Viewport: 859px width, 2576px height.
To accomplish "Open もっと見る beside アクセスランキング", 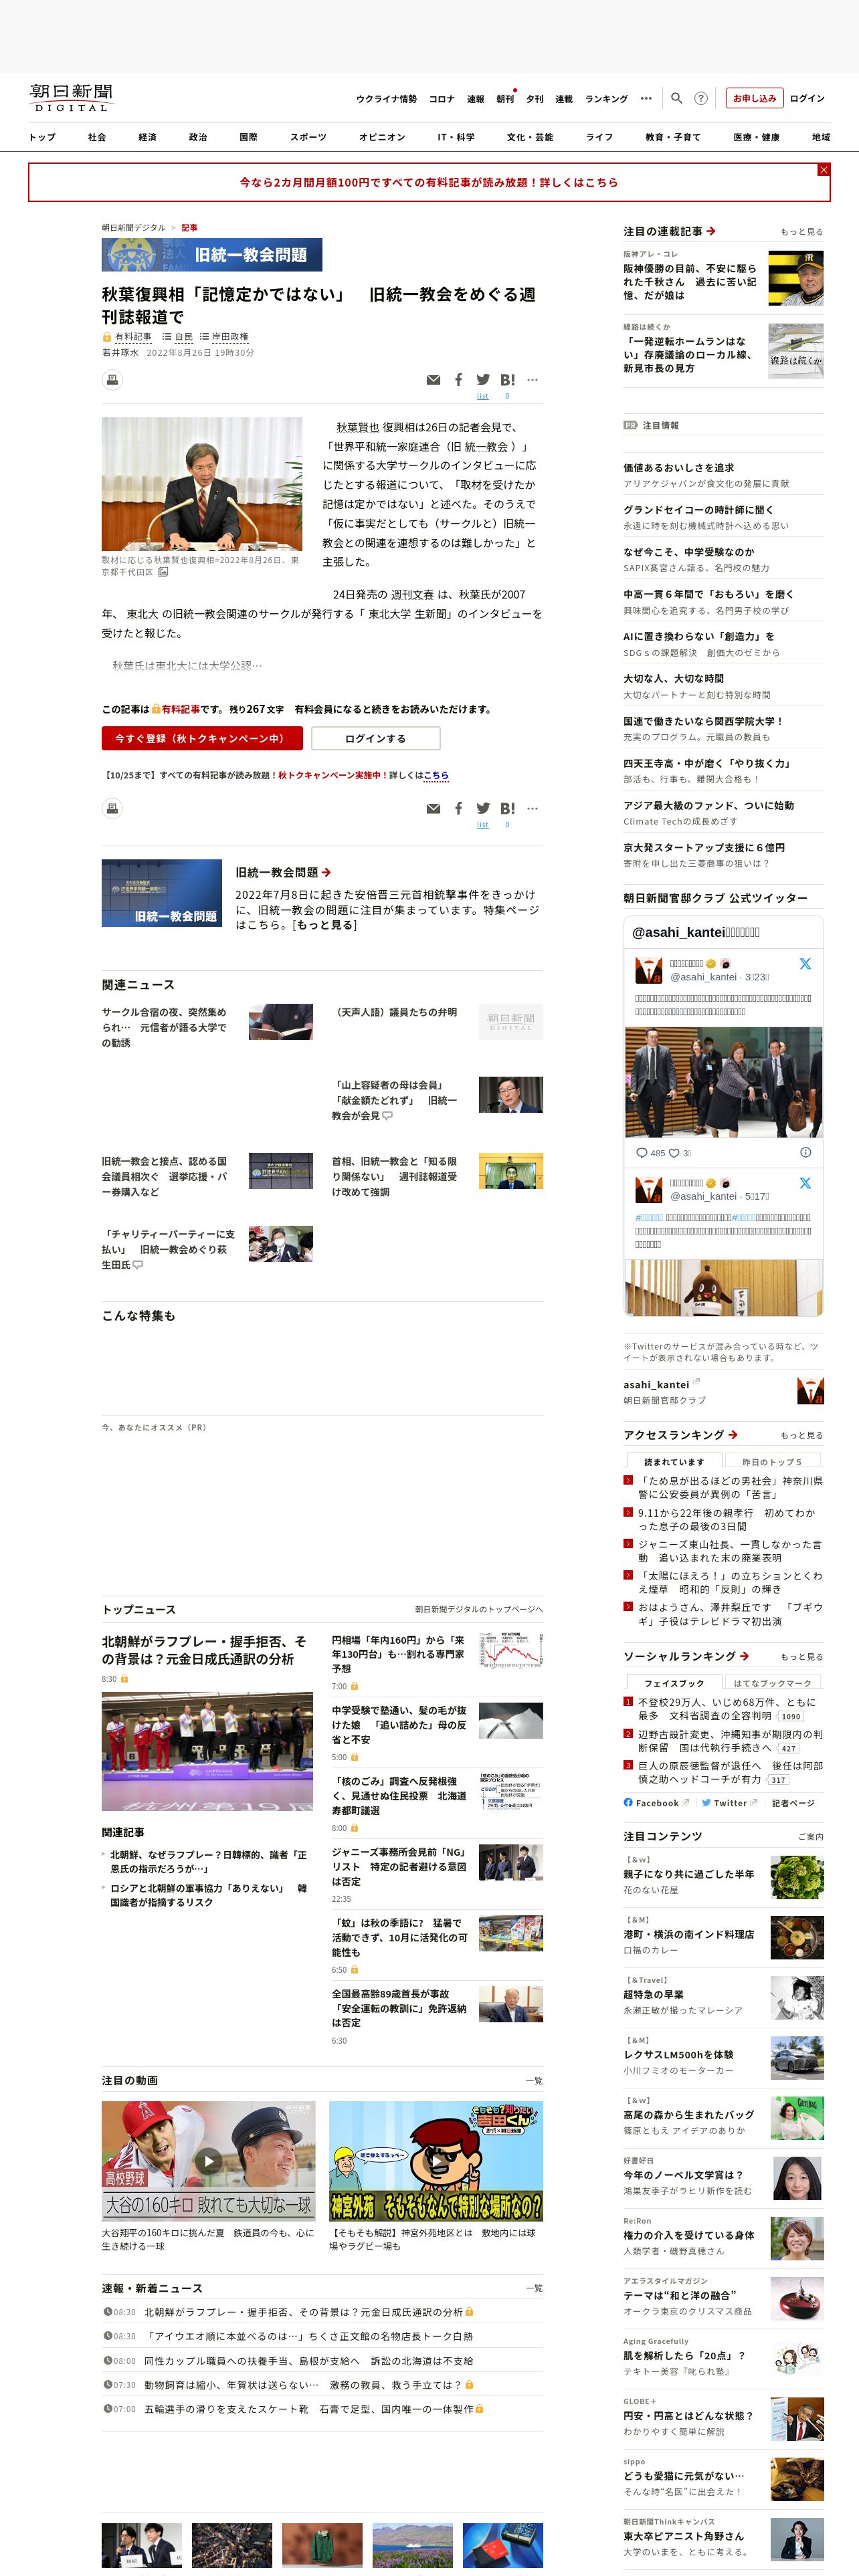I will [x=801, y=1435].
